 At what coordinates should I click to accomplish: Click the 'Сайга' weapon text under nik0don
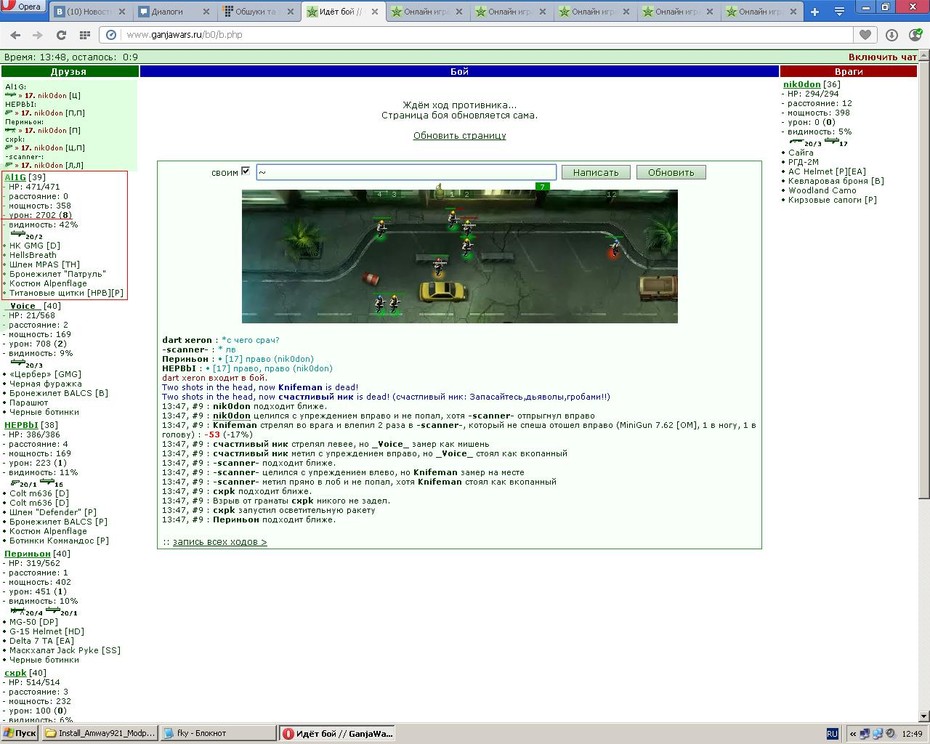coord(801,153)
